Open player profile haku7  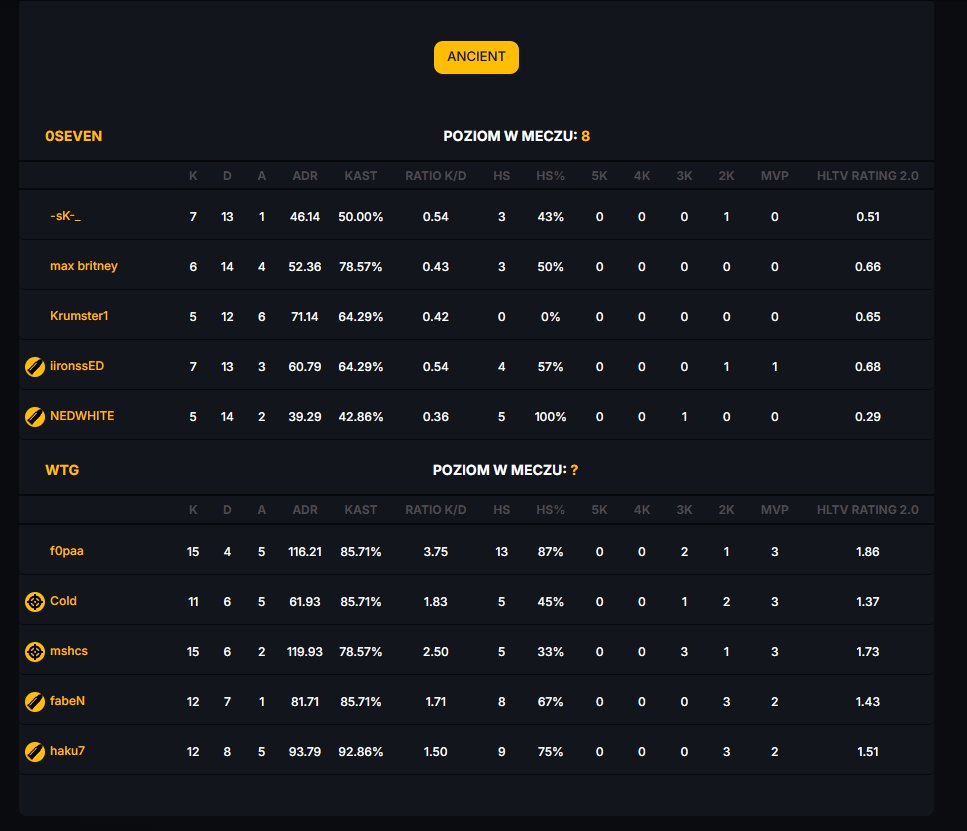point(67,751)
